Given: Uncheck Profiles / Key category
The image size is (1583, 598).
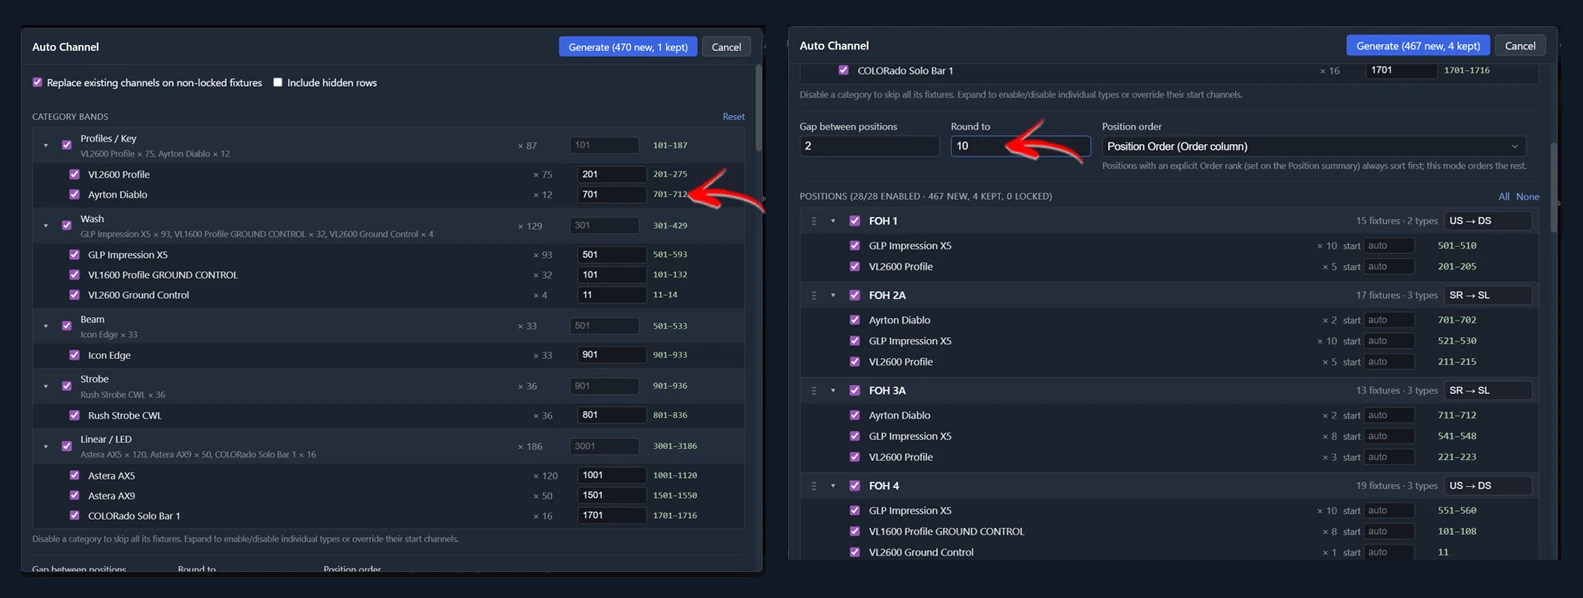Looking at the screenshot, I should click(67, 145).
